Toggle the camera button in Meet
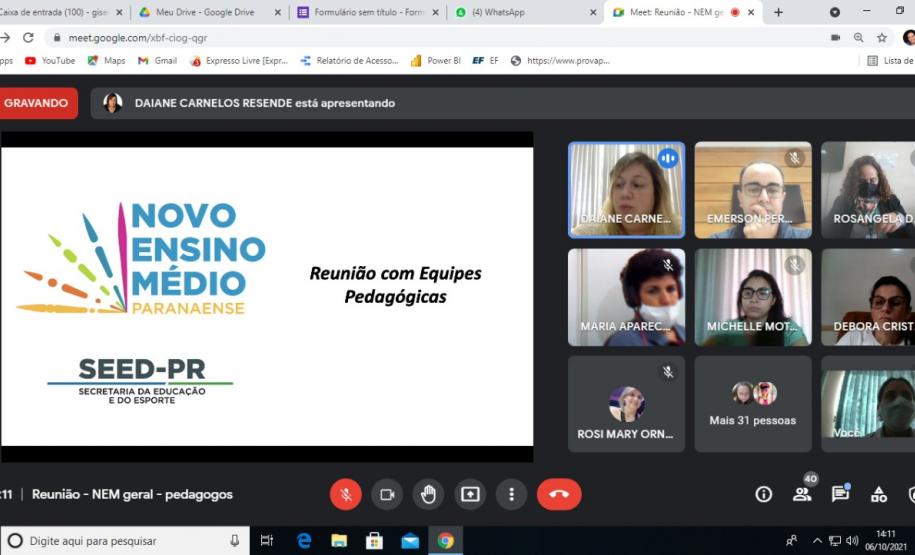This screenshot has height=555, width=915. (387, 494)
